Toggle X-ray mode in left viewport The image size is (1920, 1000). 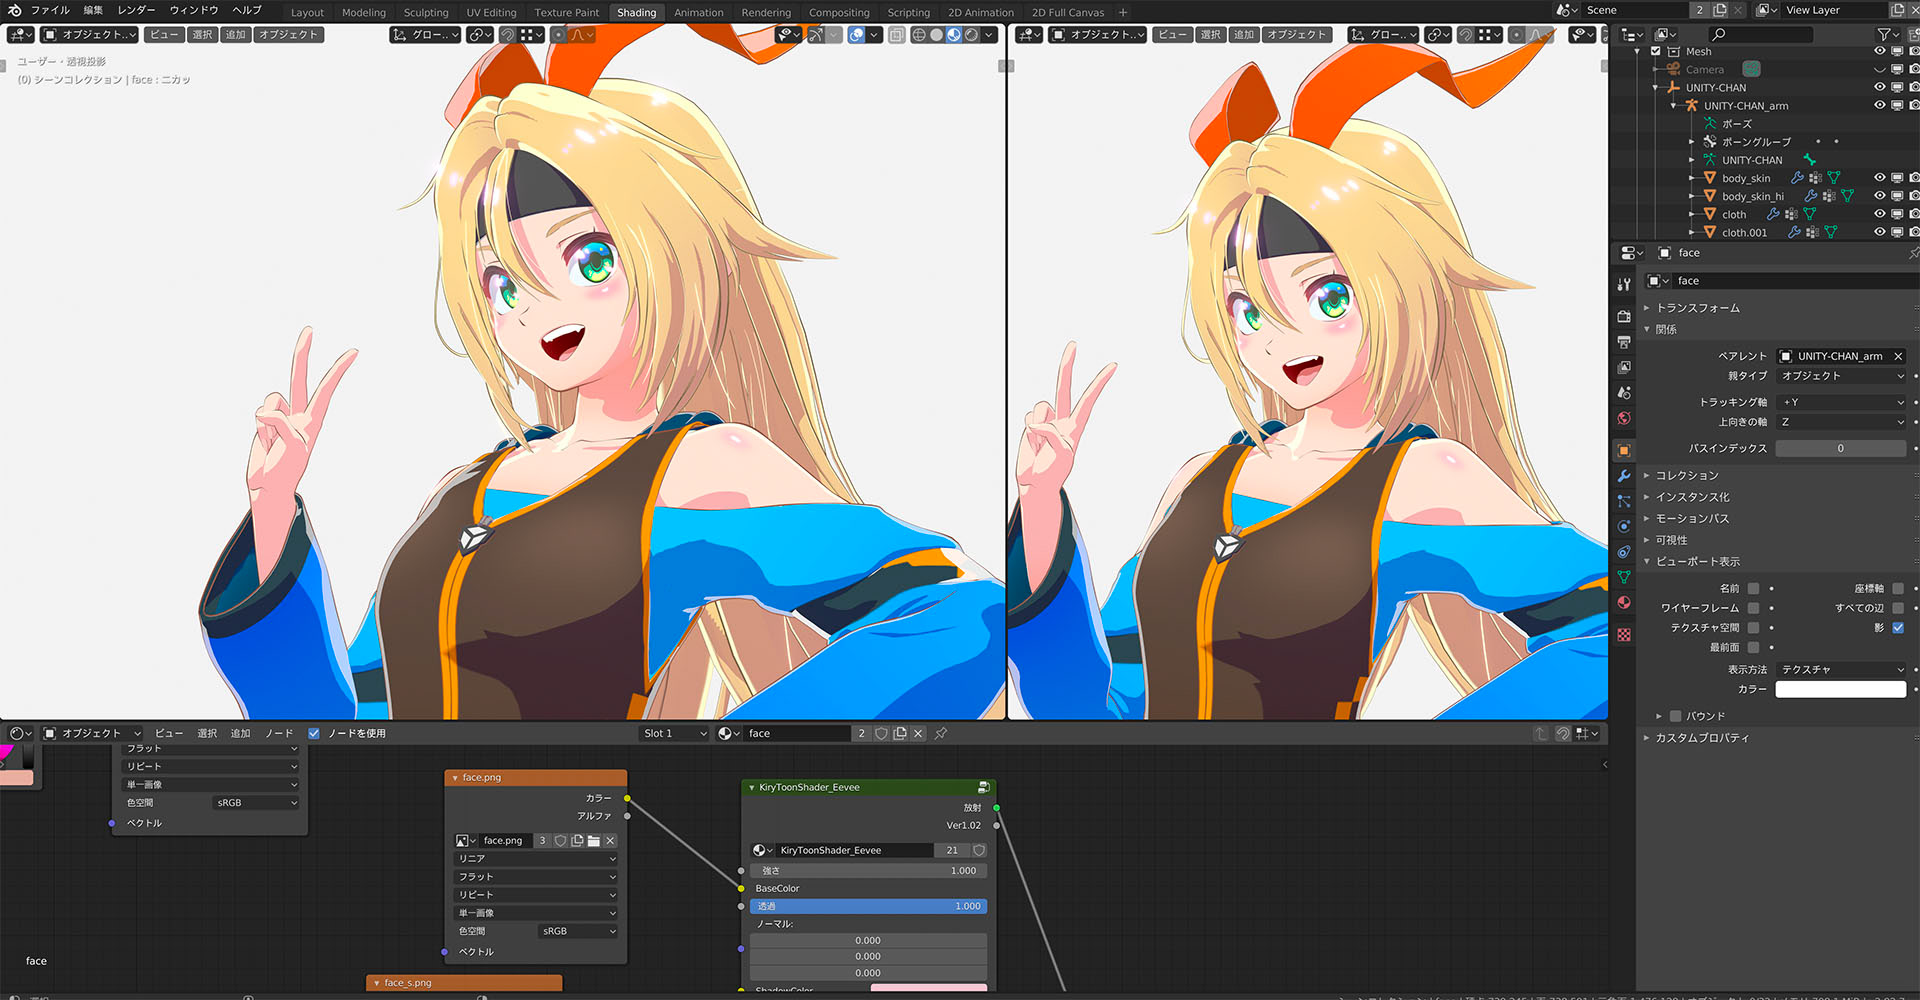897,35
